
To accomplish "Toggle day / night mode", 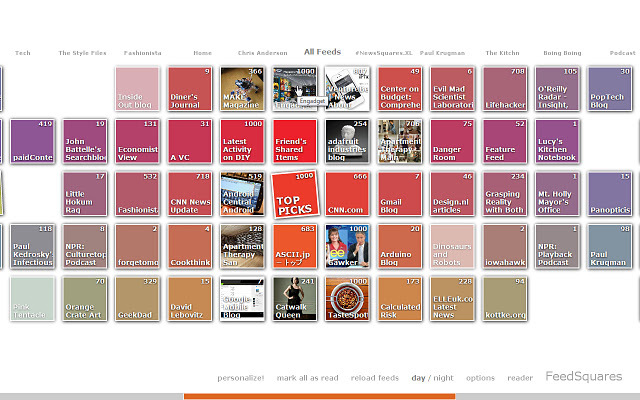I will (432, 378).
